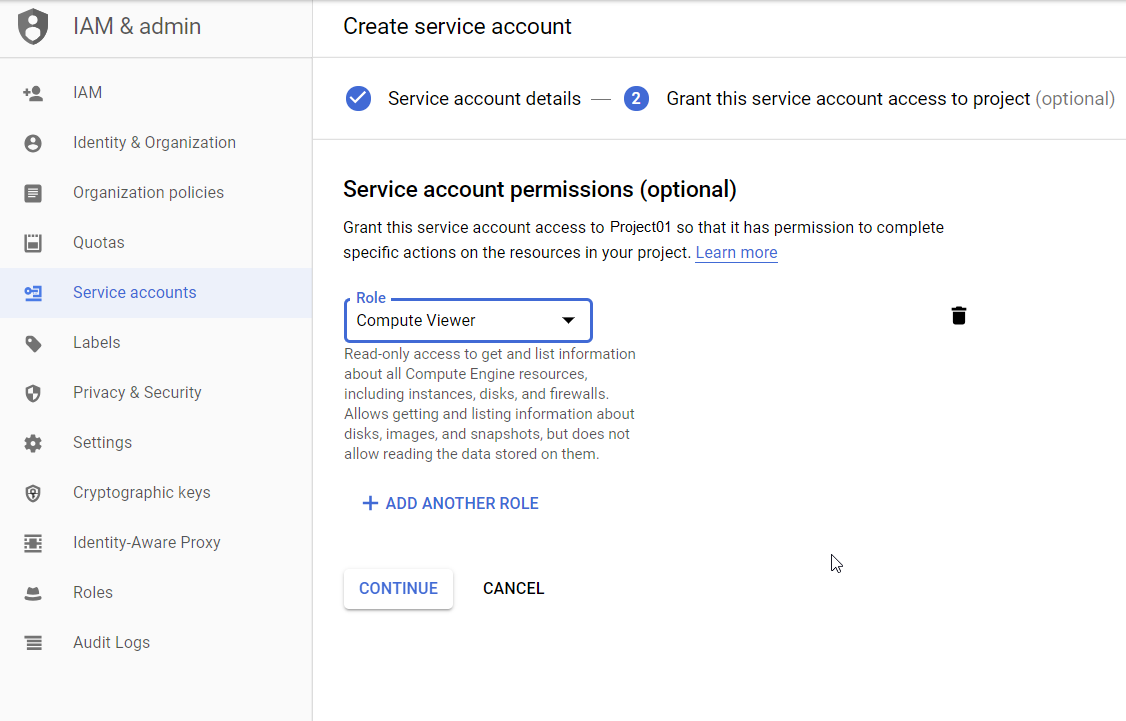Open Quotas using its sidebar icon
The height and width of the screenshot is (721, 1126).
coord(33,242)
